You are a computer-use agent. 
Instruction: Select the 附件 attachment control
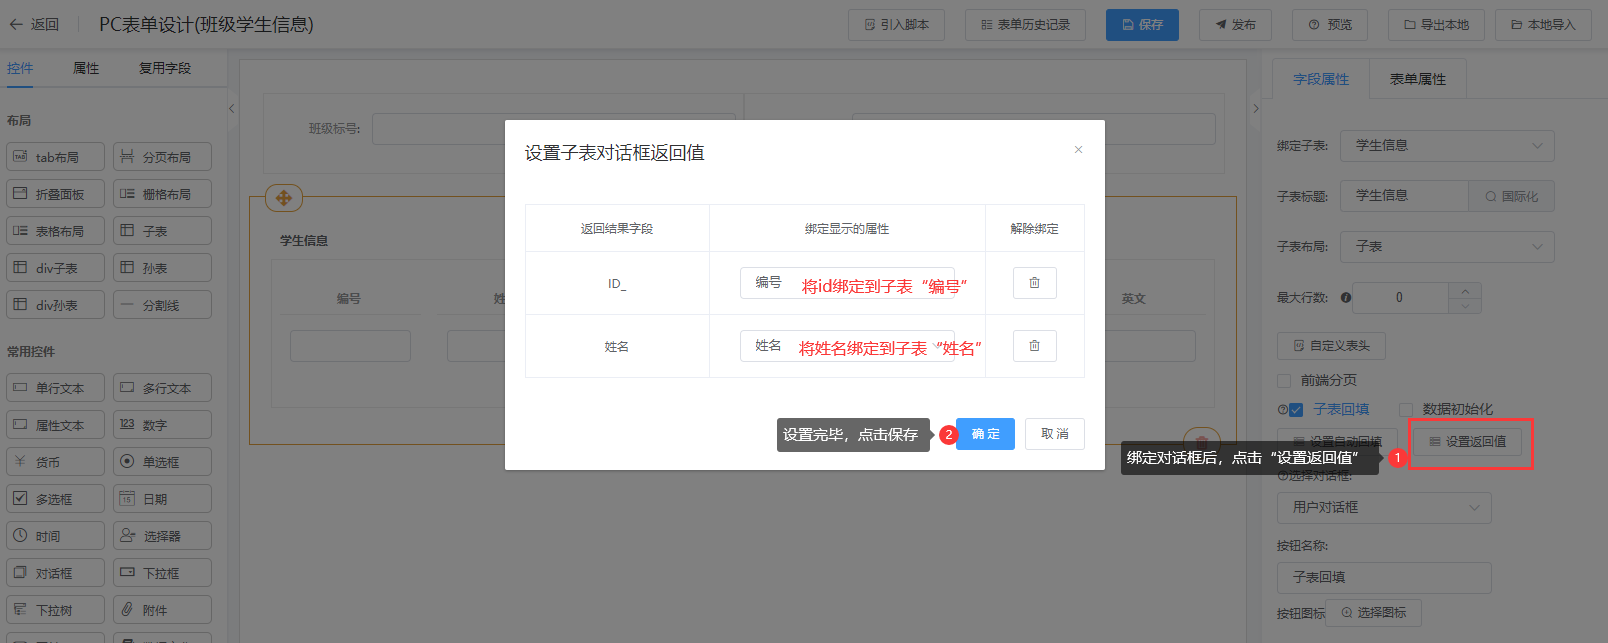pyautogui.click(x=162, y=610)
